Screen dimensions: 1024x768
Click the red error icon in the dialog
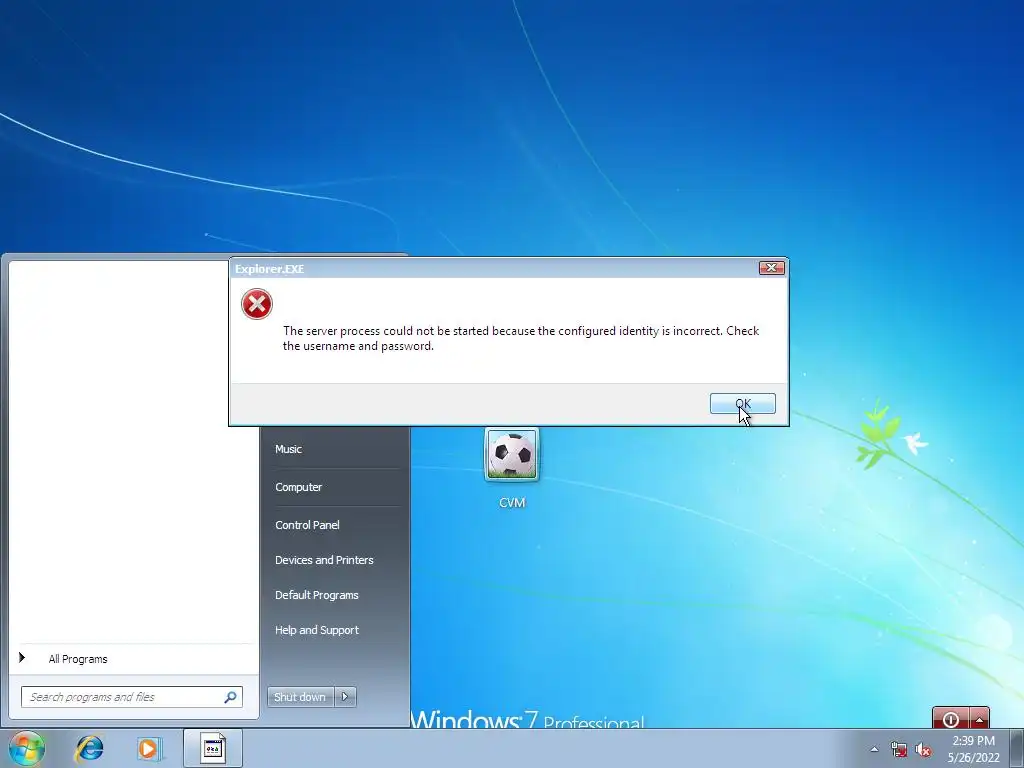point(257,304)
